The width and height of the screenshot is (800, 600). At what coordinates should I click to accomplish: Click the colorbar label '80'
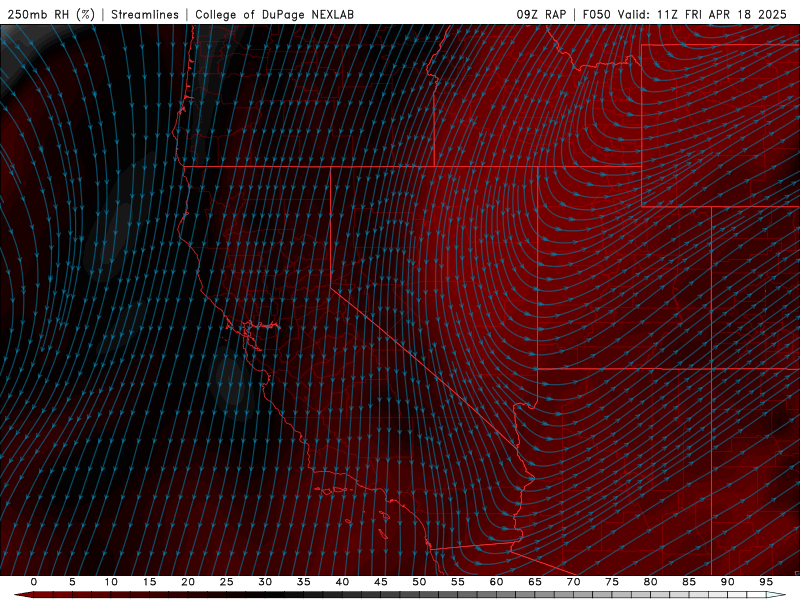point(650,582)
